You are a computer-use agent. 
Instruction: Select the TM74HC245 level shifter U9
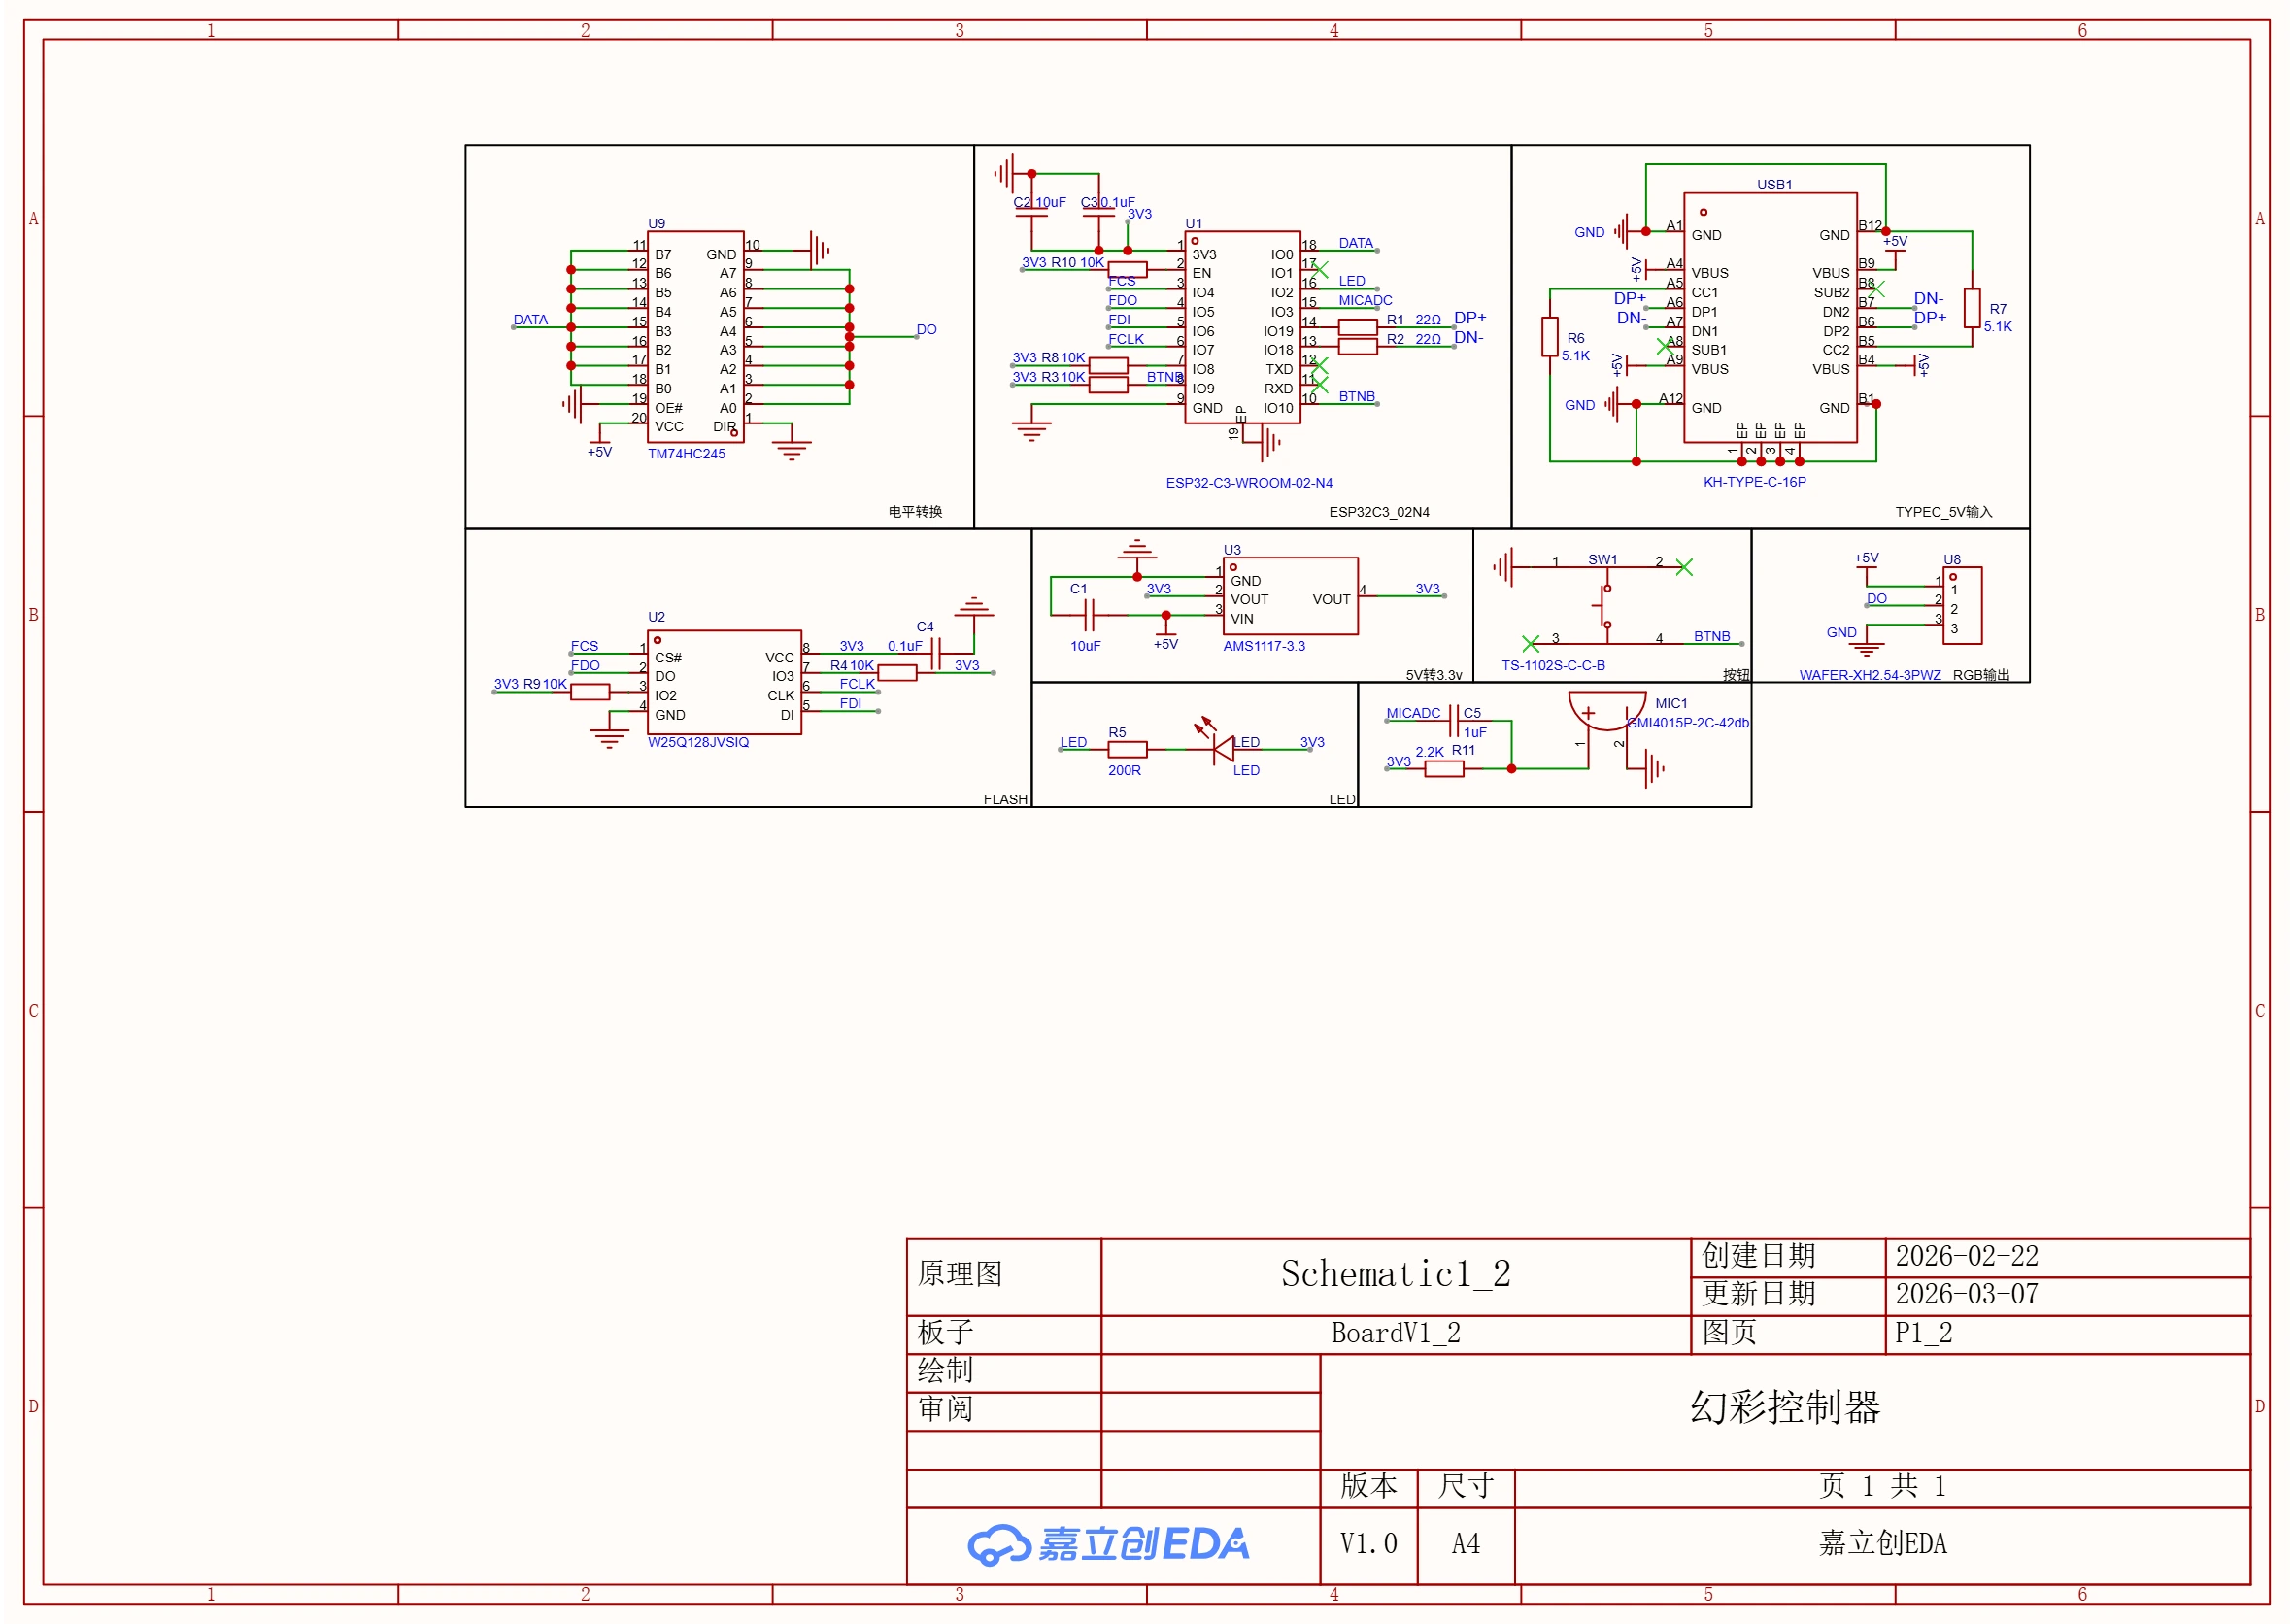click(x=695, y=337)
